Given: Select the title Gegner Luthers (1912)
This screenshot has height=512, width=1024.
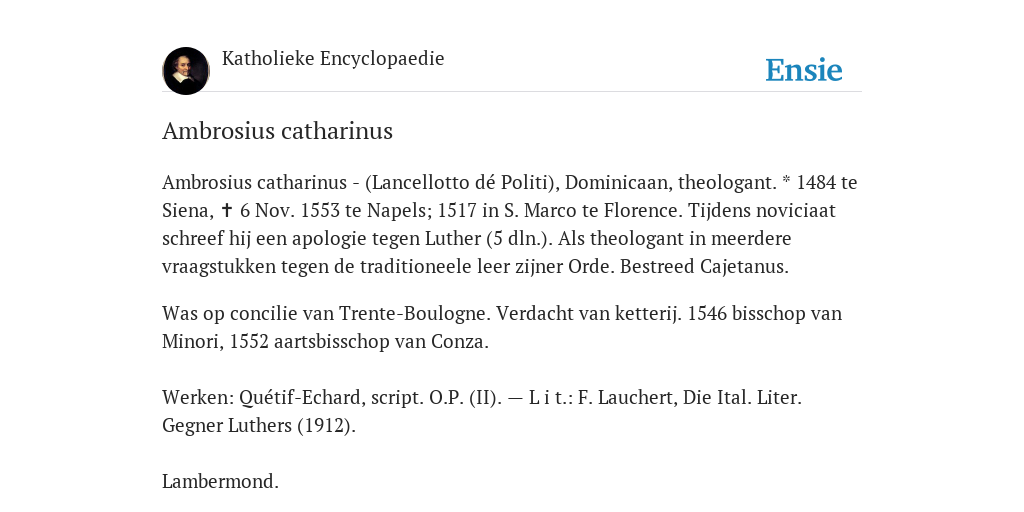Looking at the screenshot, I should click(x=259, y=426).
